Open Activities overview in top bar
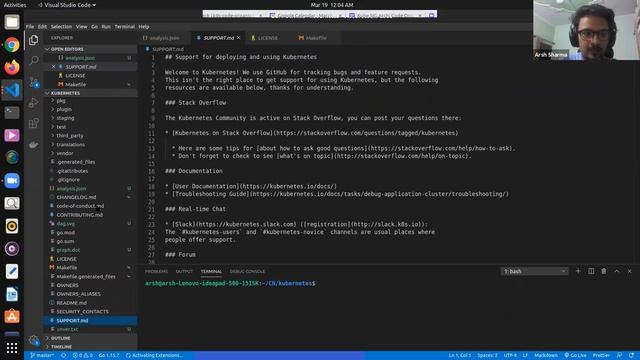Screen dimensions: 640x360 15,5
